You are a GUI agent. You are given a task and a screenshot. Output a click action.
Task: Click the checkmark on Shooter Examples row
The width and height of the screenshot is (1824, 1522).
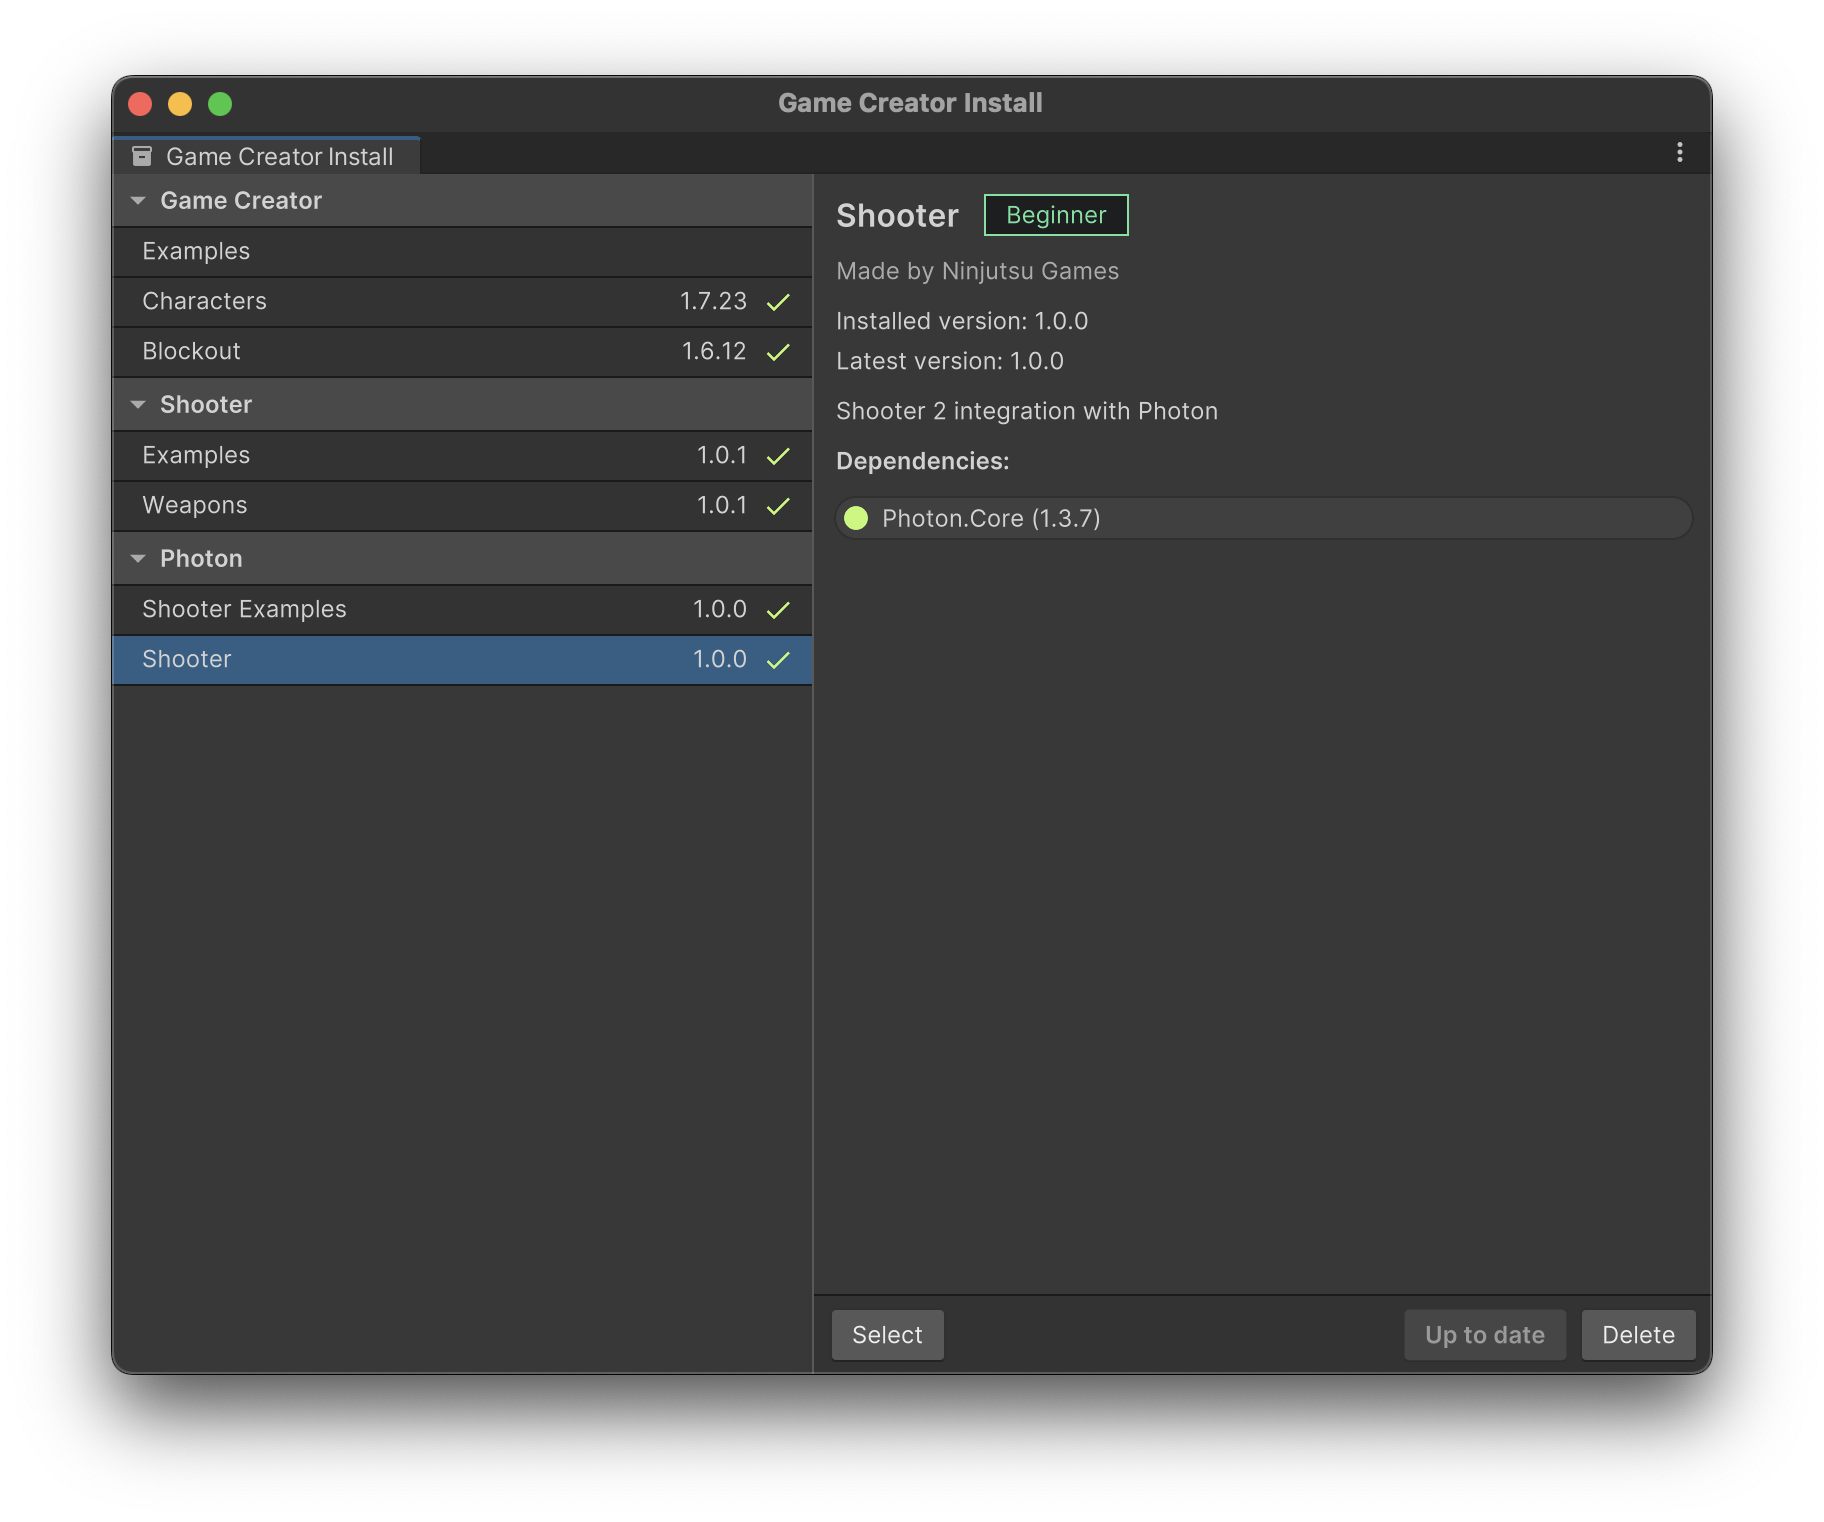click(x=778, y=610)
